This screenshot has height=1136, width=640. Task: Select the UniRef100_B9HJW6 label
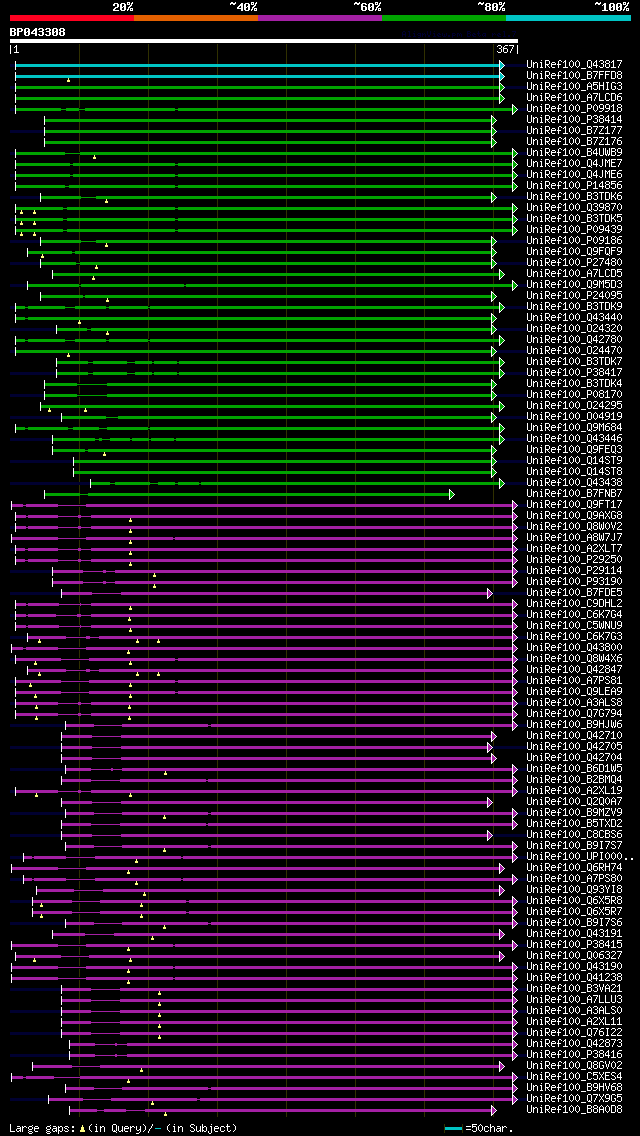click(574, 724)
